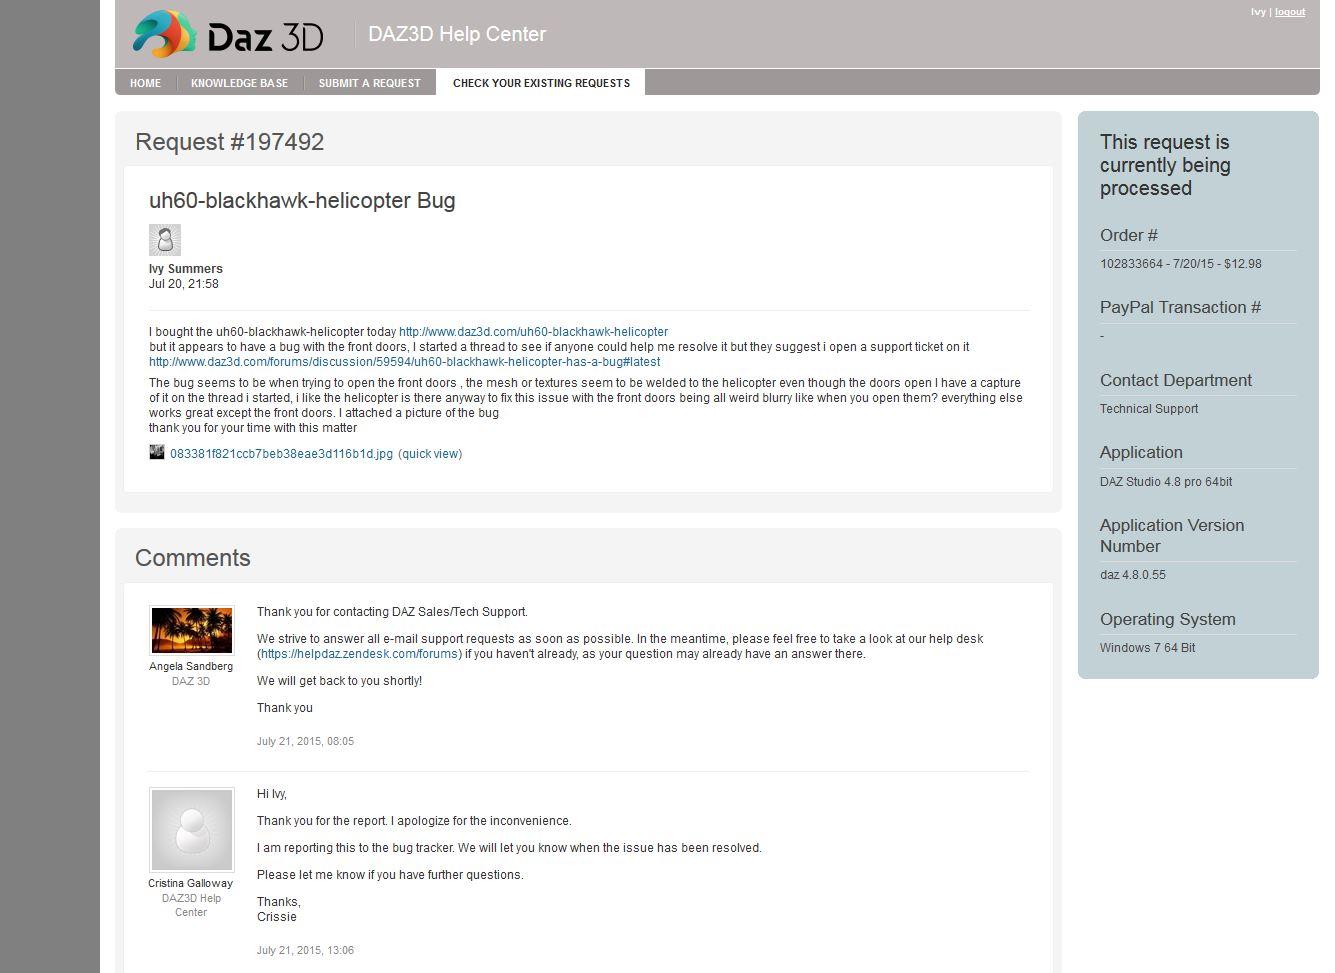1335x973 pixels.
Task: Select CHECK YOUR EXISTING REQUESTS tab
Action: click(x=541, y=83)
